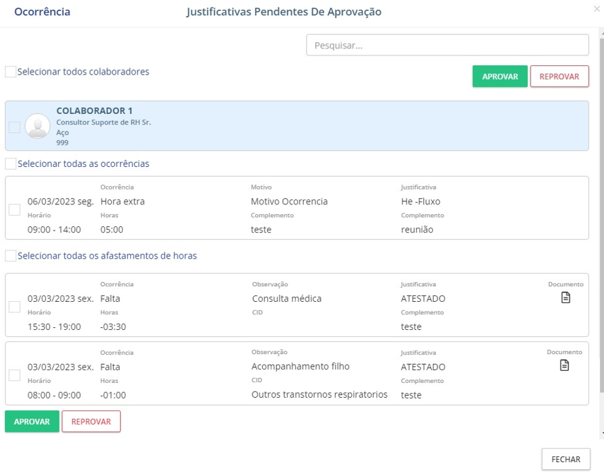Click the top green Aprovar button
Viewport: 604px width, 473px height.
point(499,77)
